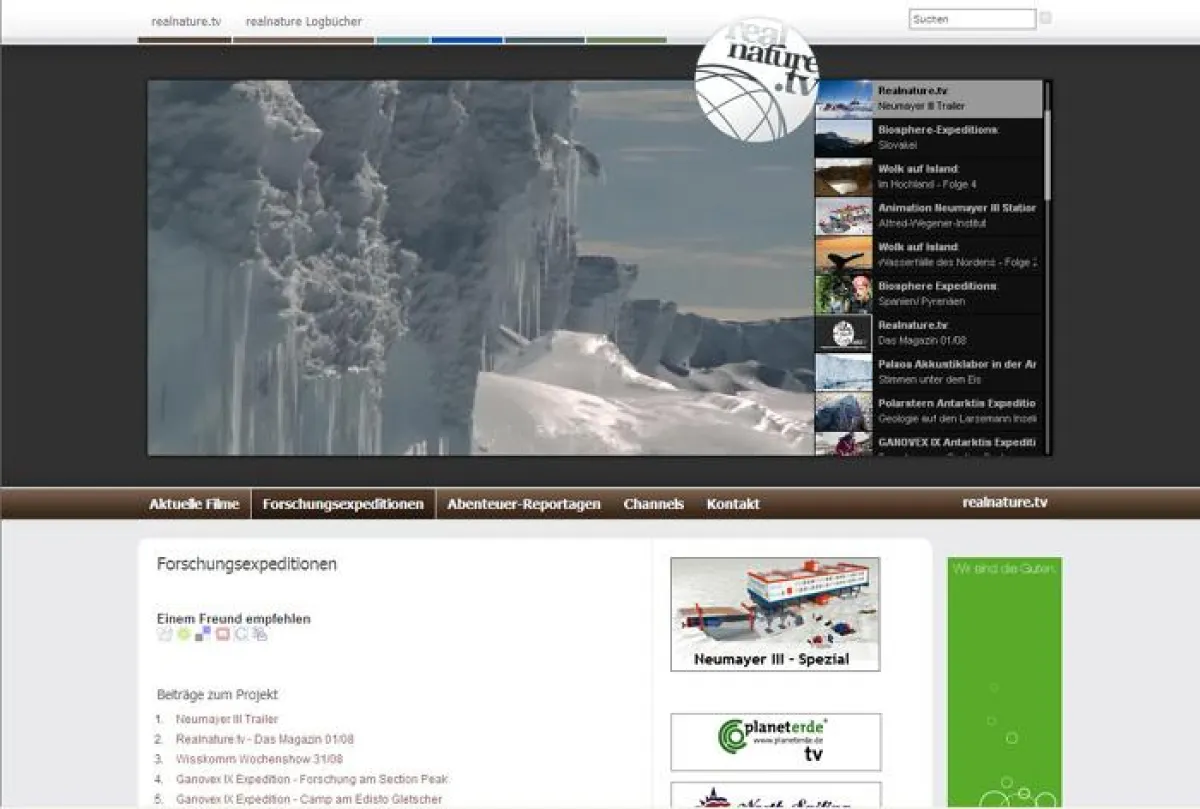
Task: Click the last share icon in the recommend row
Action: (x=258, y=634)
